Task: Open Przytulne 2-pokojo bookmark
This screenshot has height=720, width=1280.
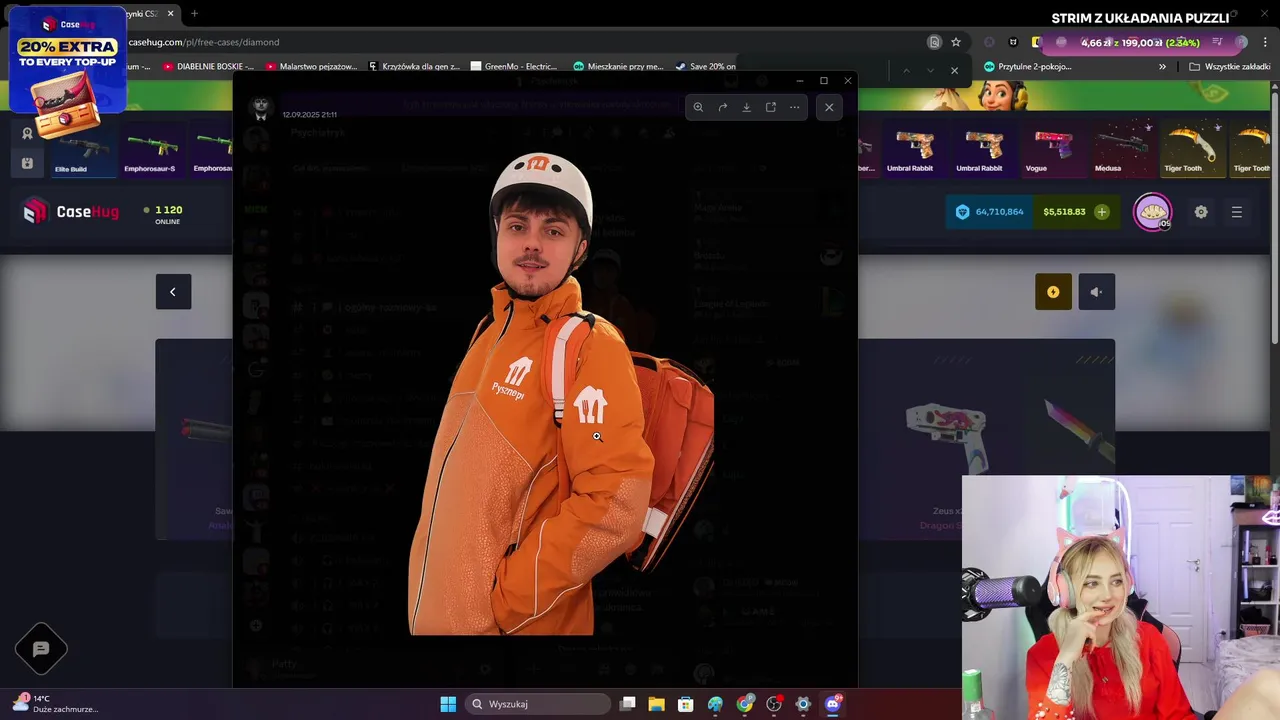Action: coord(1027,66)
